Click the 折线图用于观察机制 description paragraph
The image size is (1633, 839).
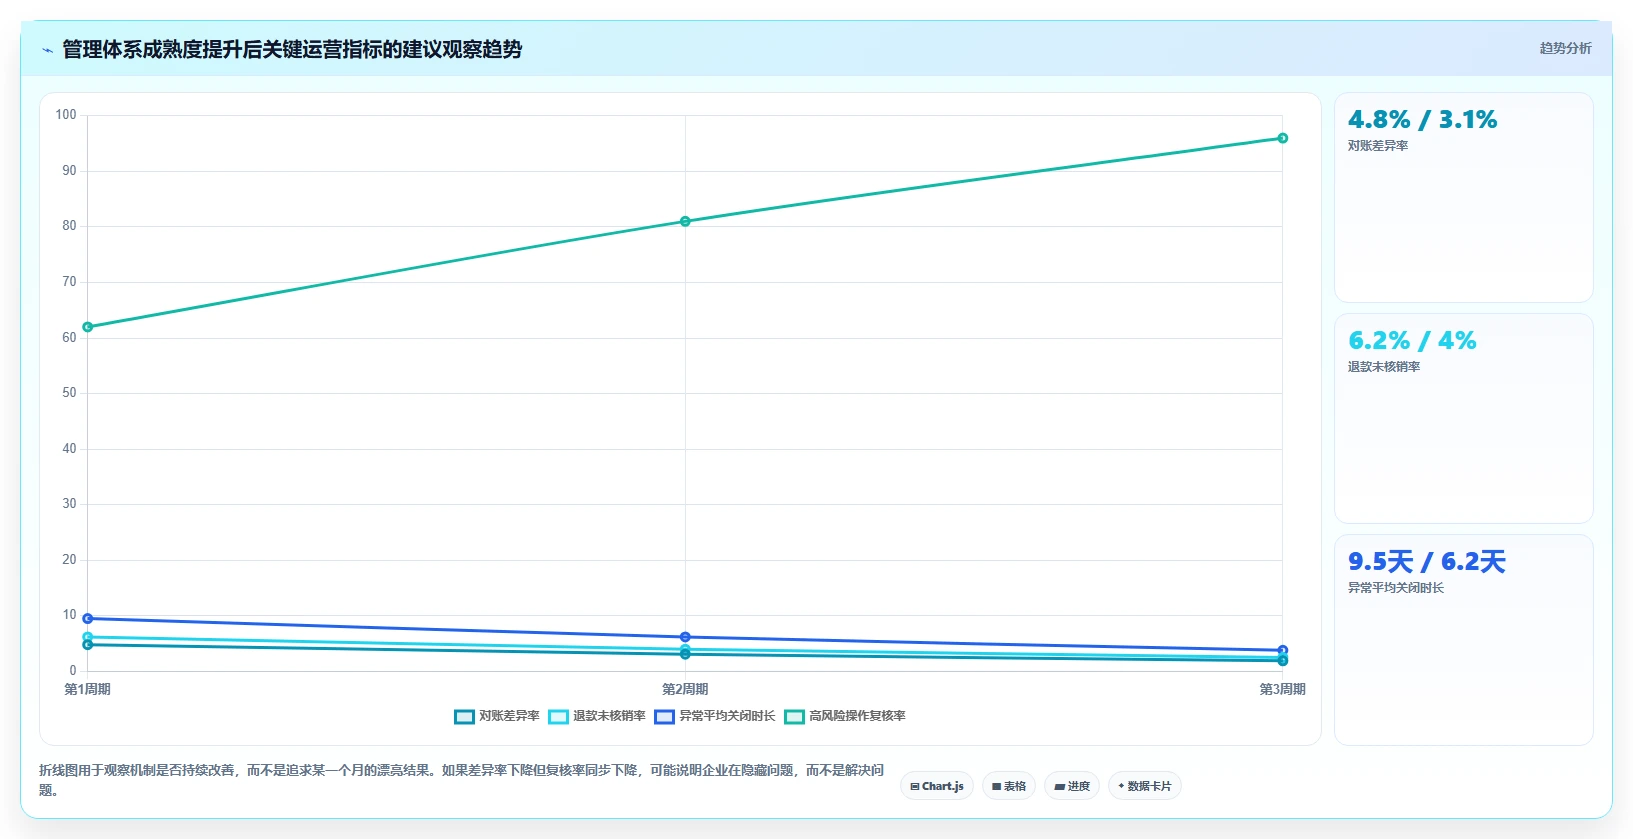pos(461,780)
